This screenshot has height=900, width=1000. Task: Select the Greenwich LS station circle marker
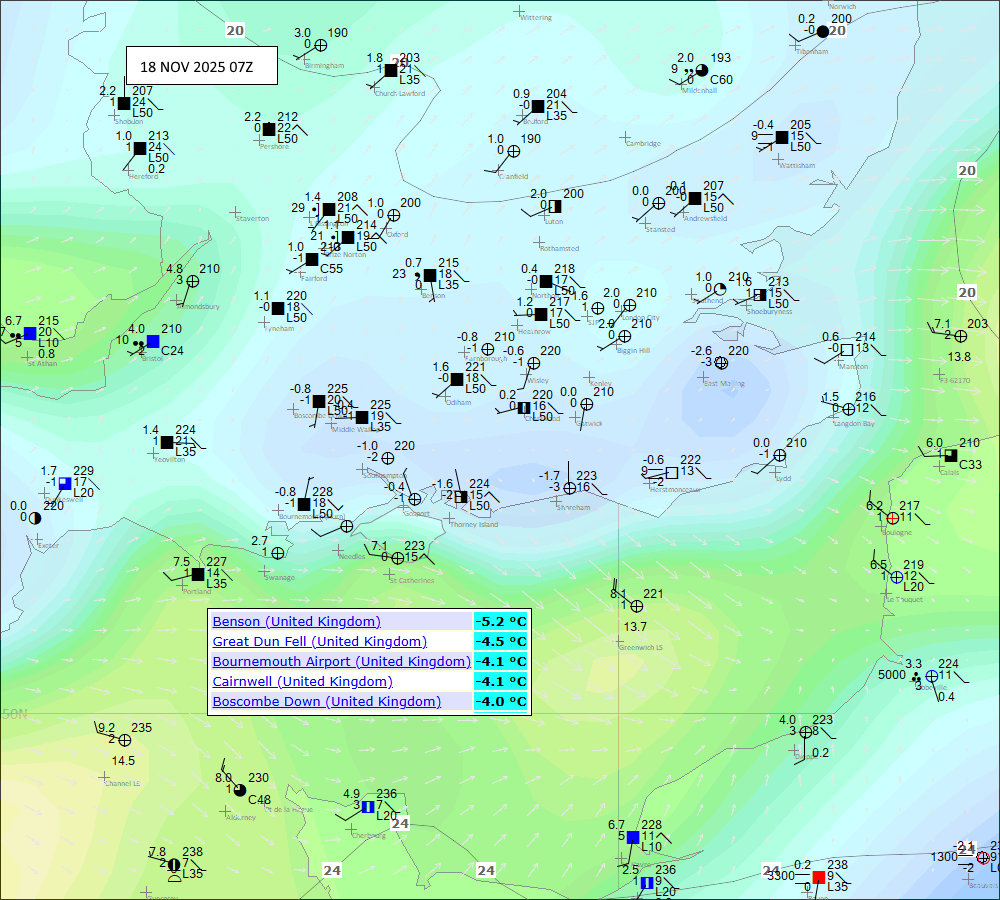pyautogui.click(x=637, y=605)
